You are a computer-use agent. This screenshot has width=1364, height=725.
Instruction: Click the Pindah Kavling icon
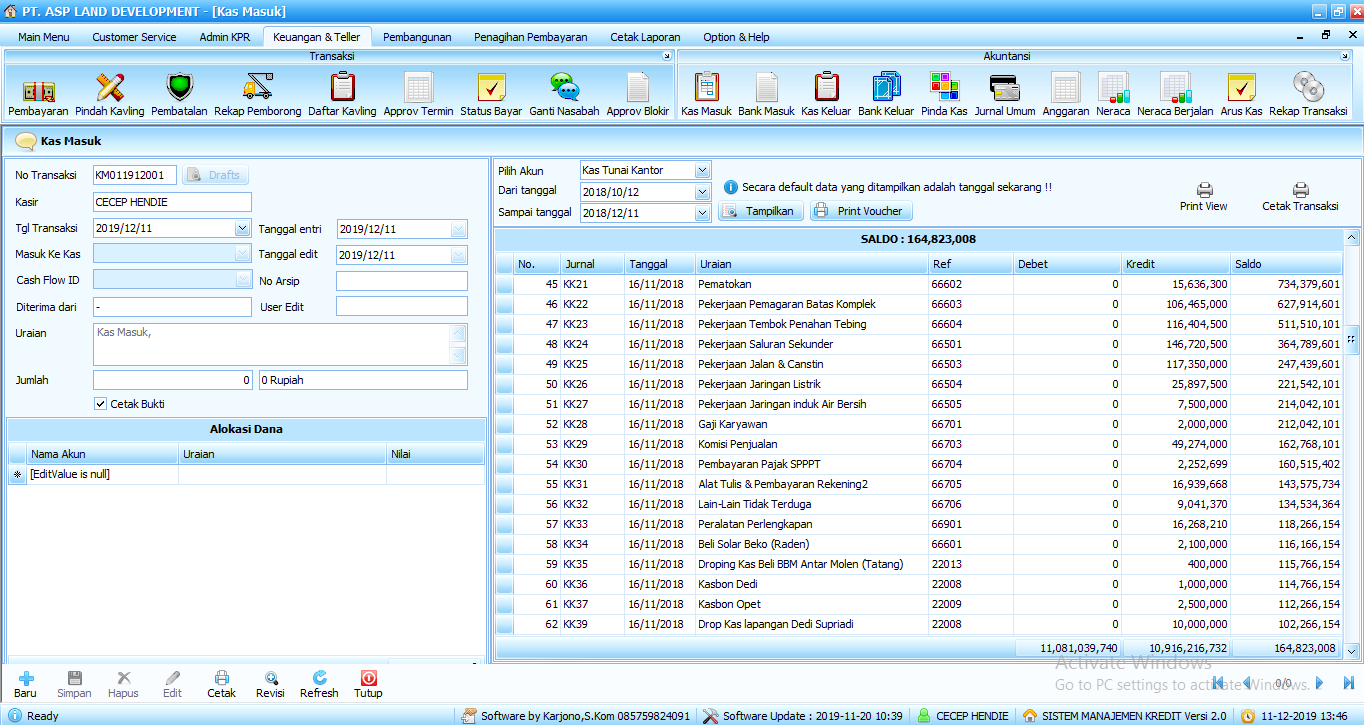pos(109,89)
